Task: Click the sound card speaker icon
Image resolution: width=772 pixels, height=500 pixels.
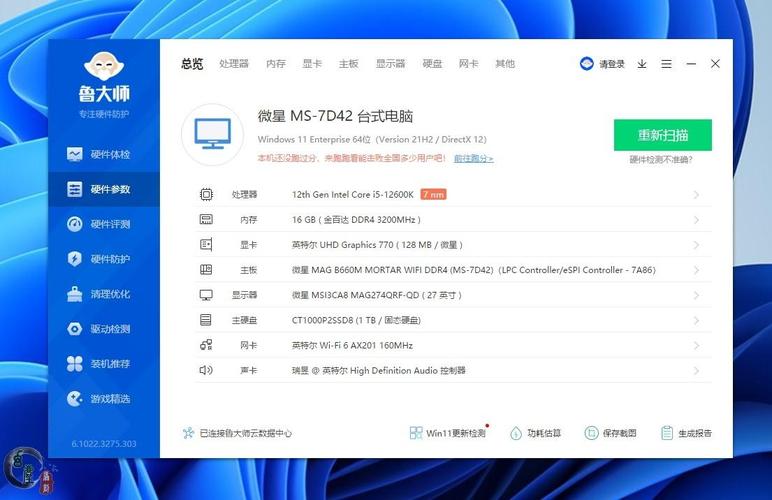Action: (x=206, y=370)
